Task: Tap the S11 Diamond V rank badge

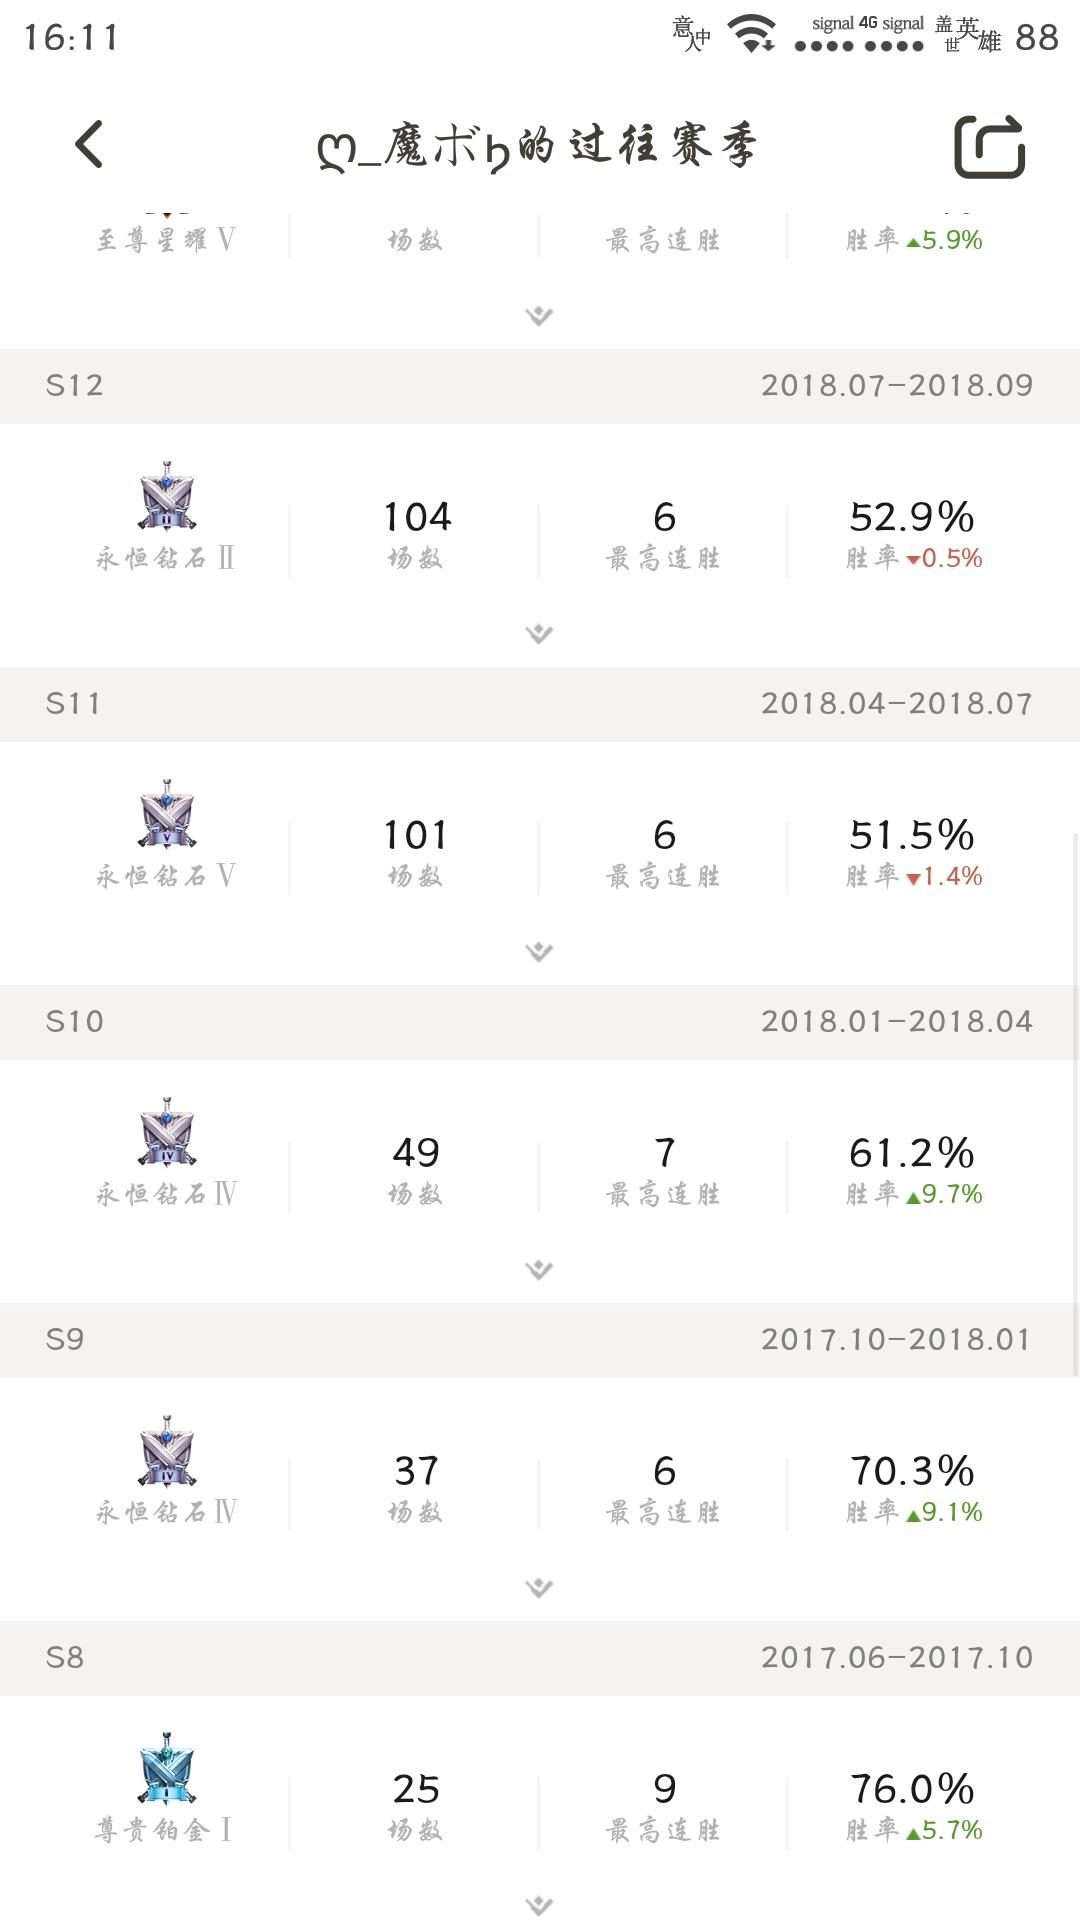Action: (x=167, y=815)
